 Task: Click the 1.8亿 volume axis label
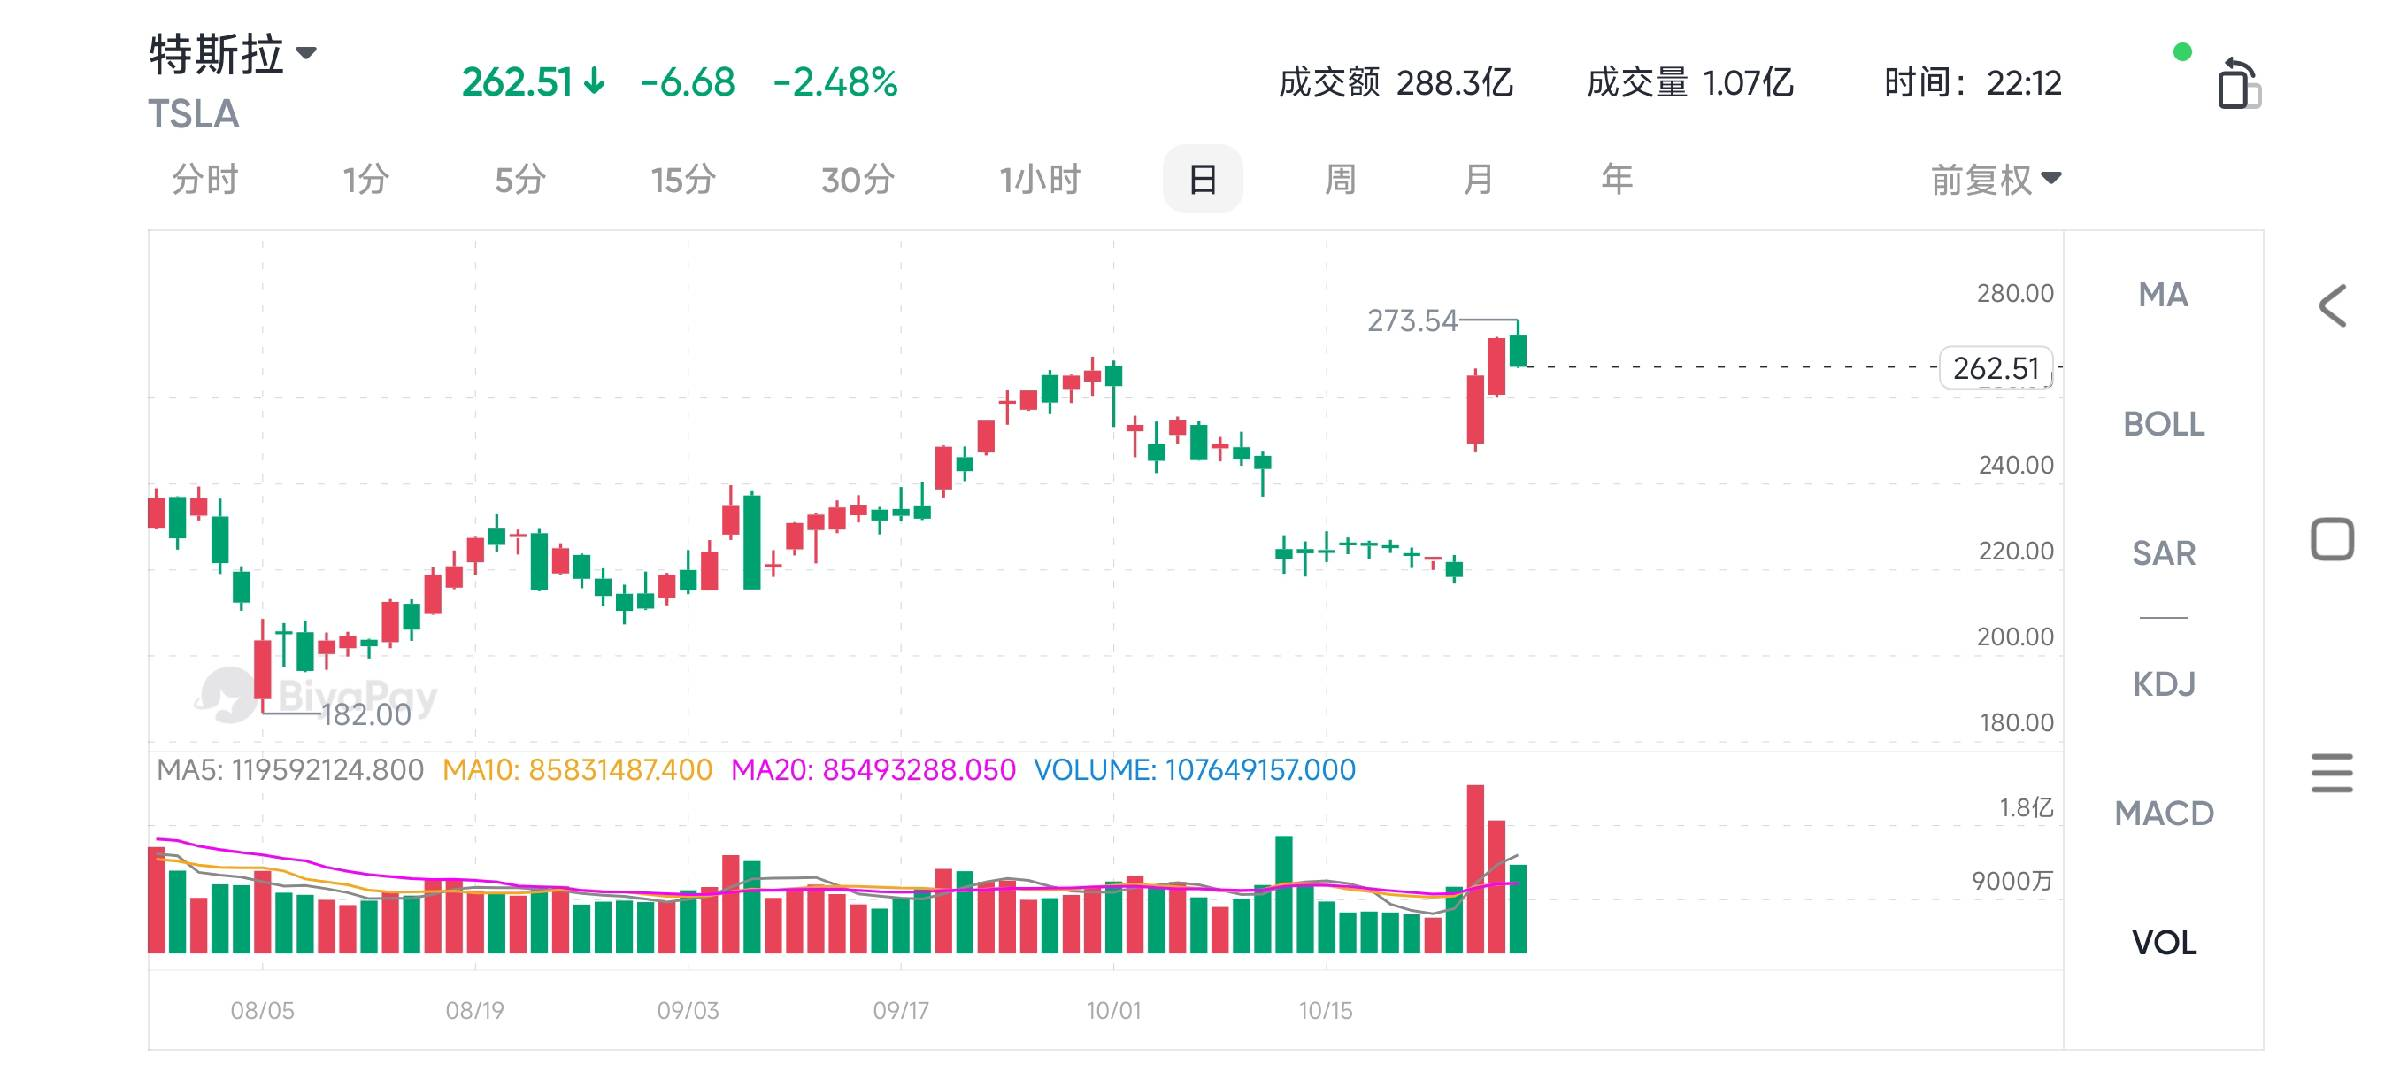(x=2026, y=808)
